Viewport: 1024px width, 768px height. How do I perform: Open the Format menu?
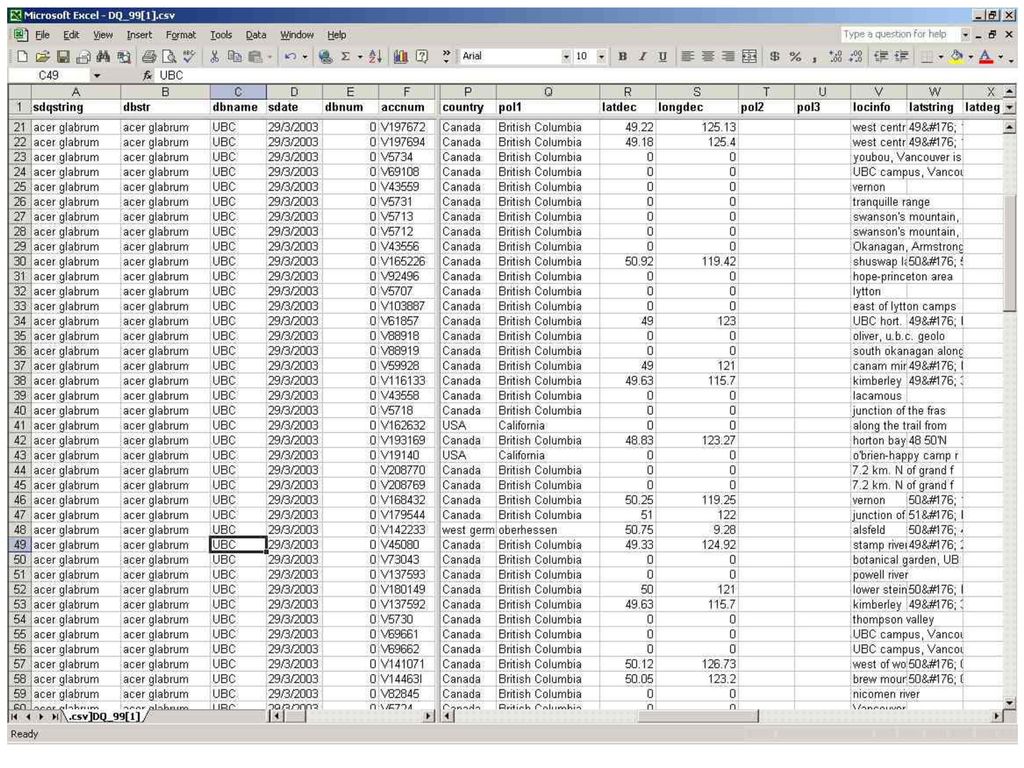click(181, 35)
